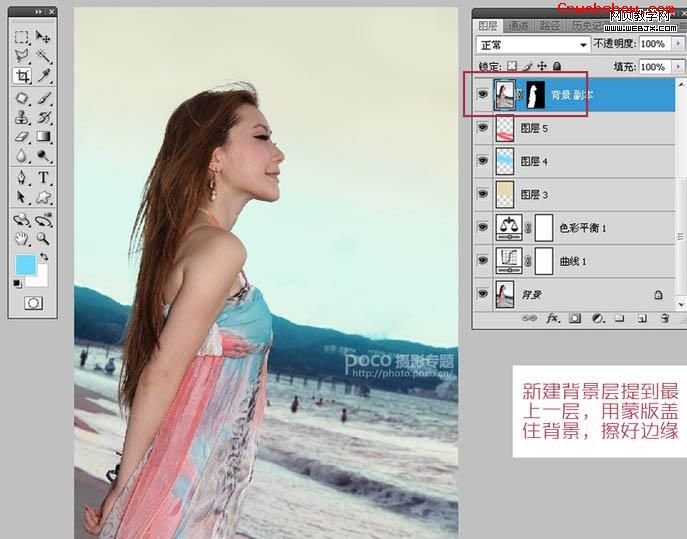Switch to the 历史记录 tab
The width and height of the screenshot is (687, 539).
(x=588, y=25)
